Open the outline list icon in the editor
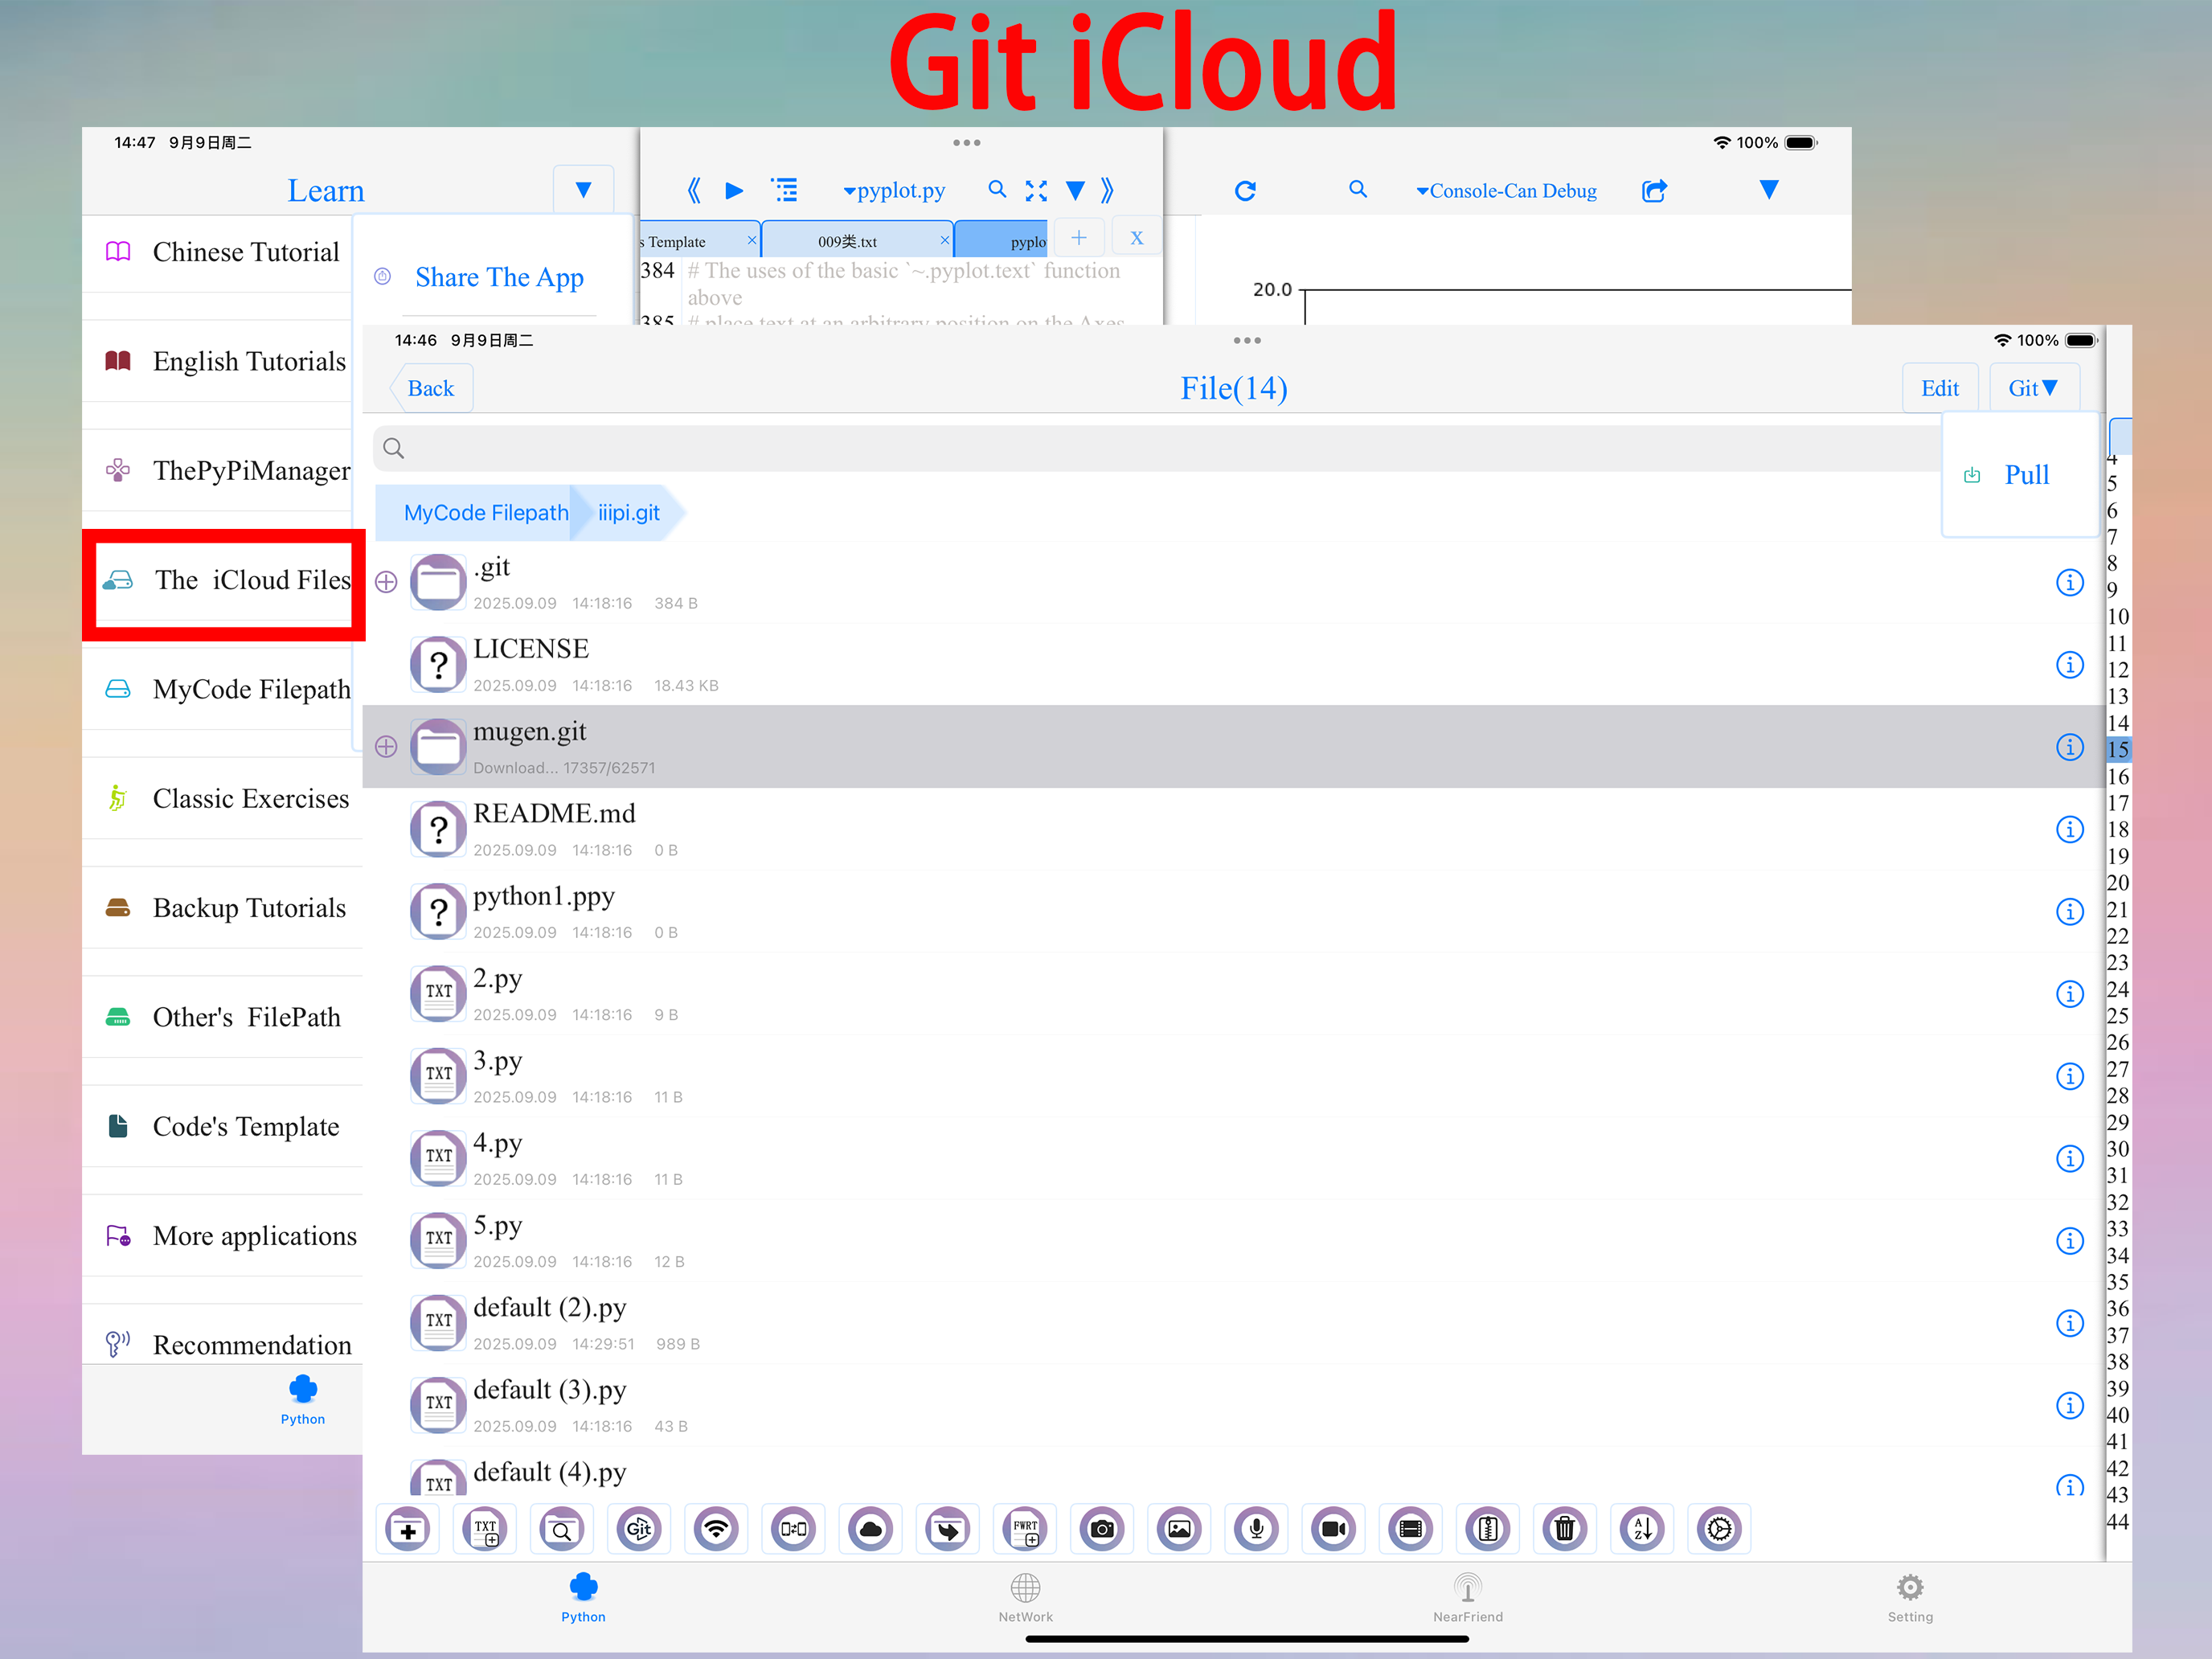Image resolution: width=2212 pixels, height=1659 pixels. coord(785,190)
